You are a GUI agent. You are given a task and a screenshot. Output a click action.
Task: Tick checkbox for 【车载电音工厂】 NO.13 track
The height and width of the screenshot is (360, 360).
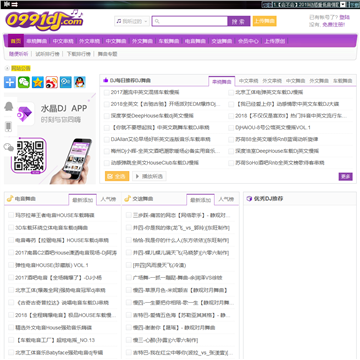pos(11,340)
